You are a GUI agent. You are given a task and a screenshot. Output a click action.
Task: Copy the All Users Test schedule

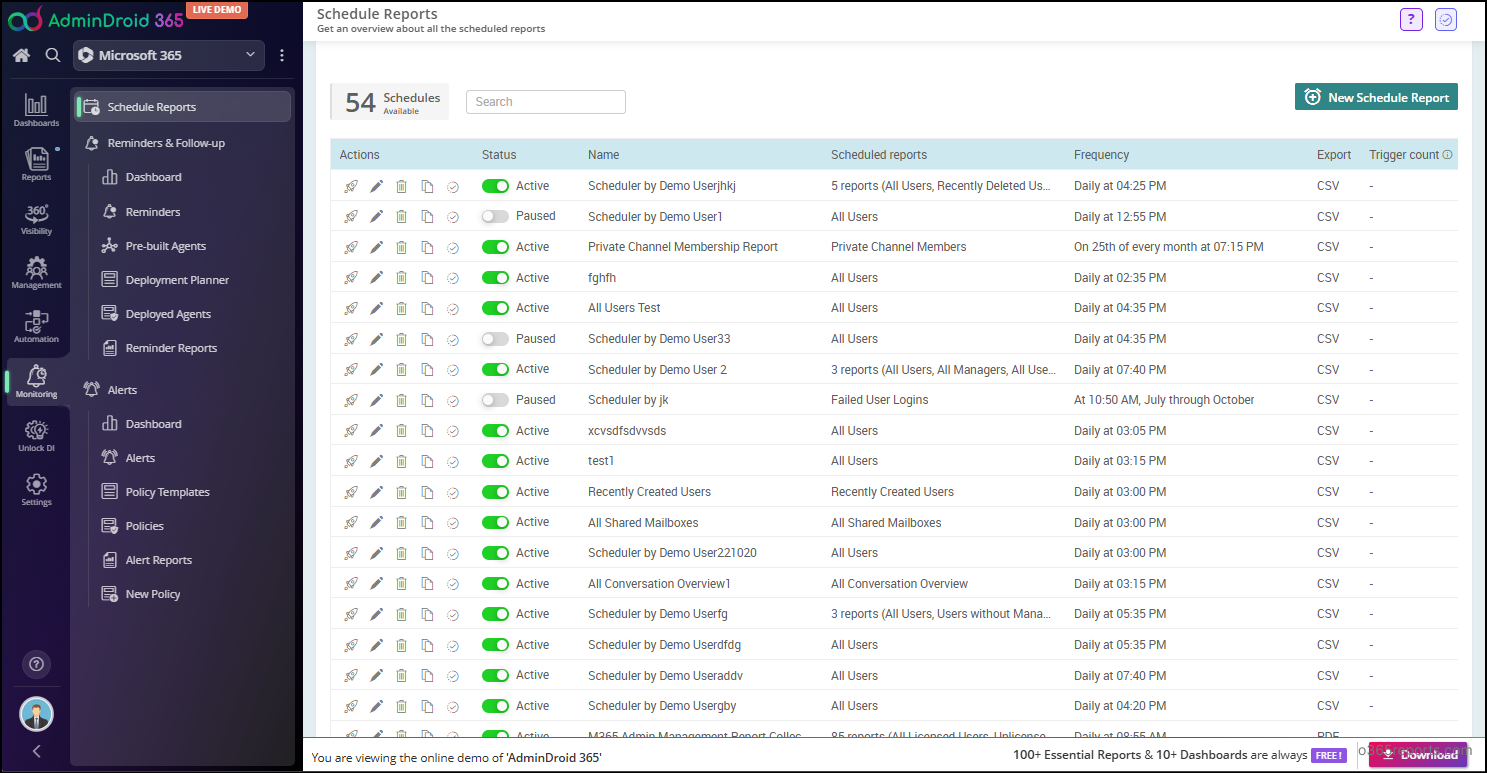tap(427, 308)
